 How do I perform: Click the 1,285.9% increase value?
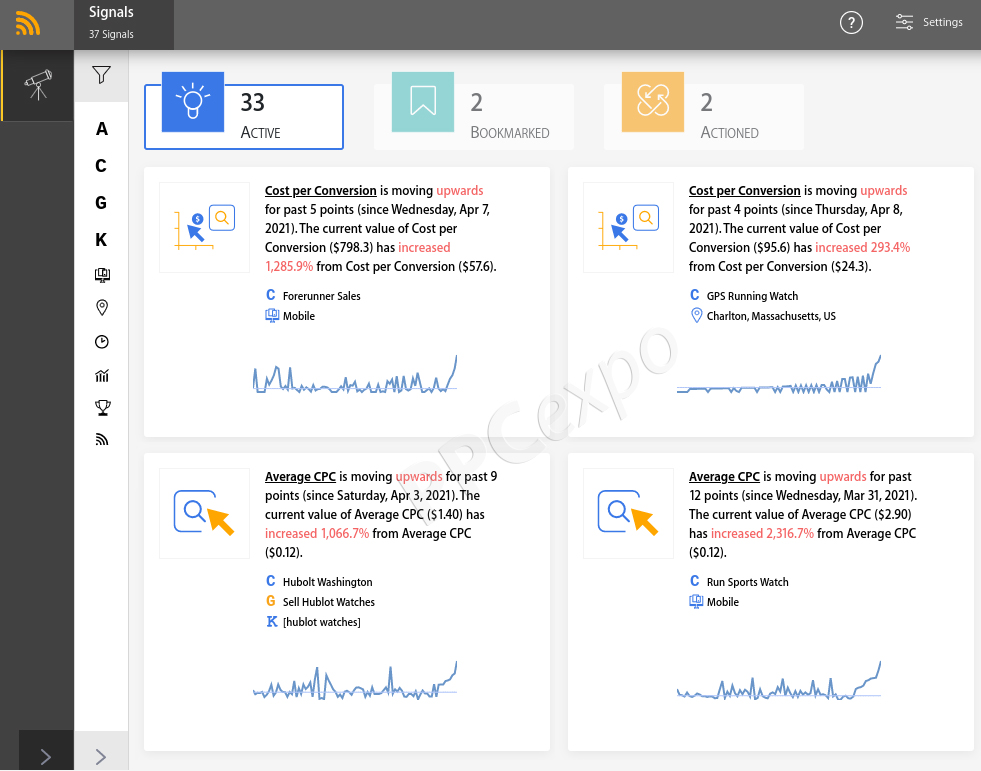click(x=289, y=267)
